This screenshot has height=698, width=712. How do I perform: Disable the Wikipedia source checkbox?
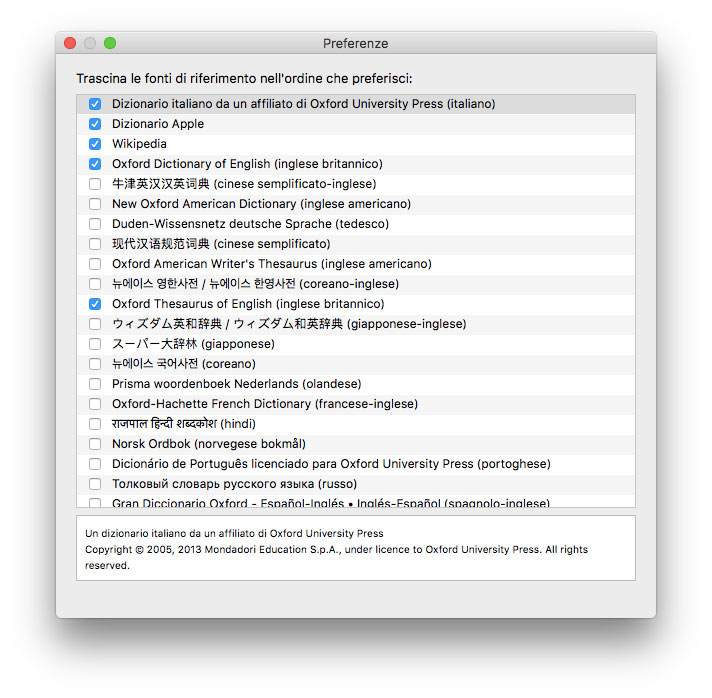pyautogui.click(x=95, y=144)
